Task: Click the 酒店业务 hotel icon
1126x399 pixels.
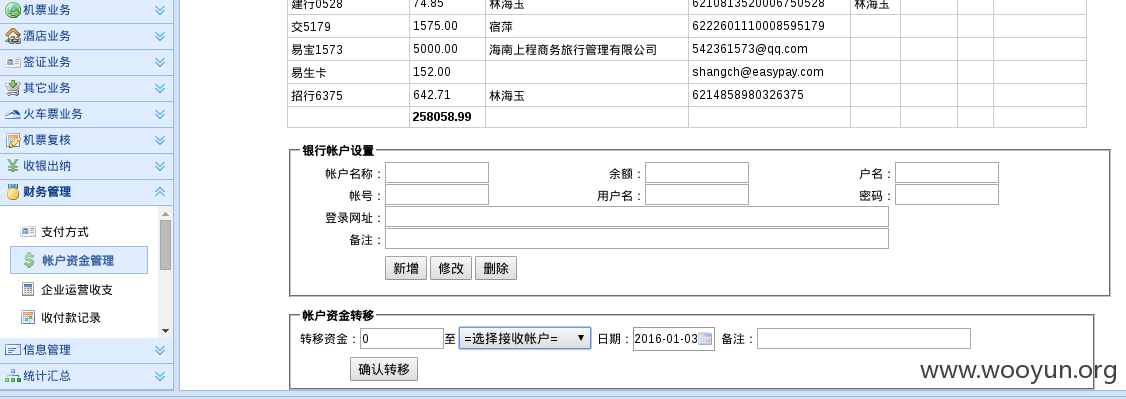Action: [13, 36]
